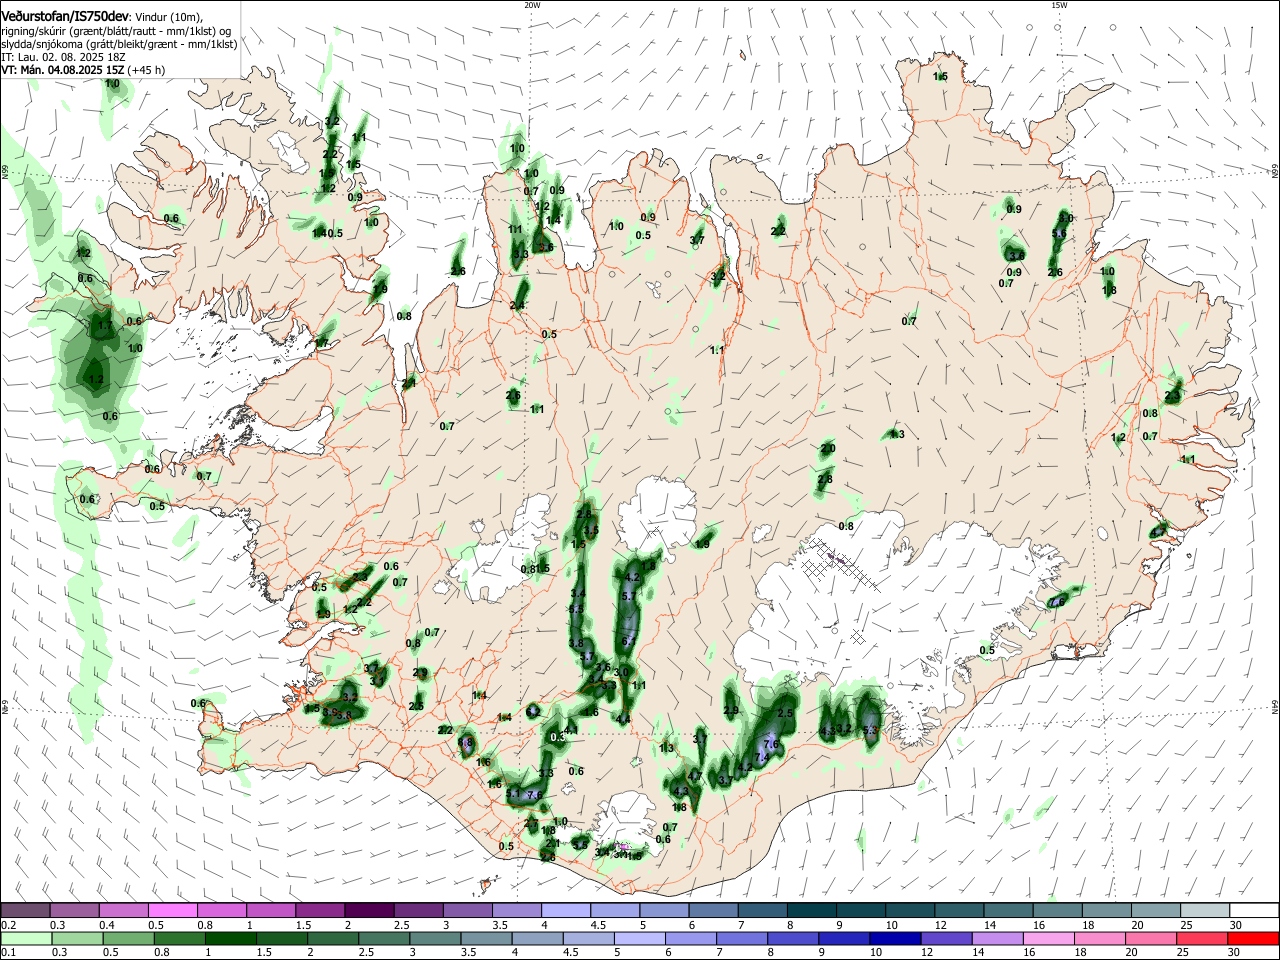Click the '0.1' label on the rain scale
The height and width of the screenshot is (960, 1280).
pos(9,953)
